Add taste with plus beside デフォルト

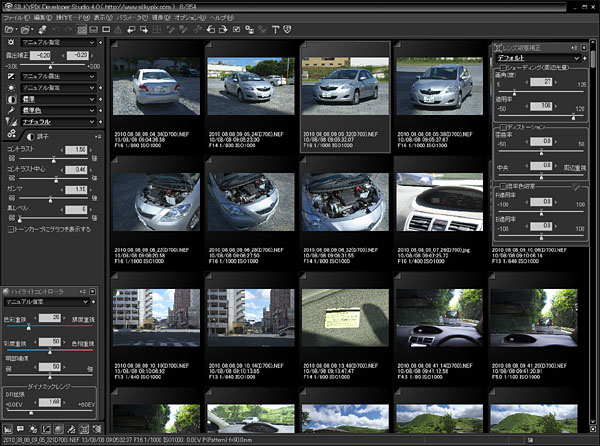click(x=585, y=58)
